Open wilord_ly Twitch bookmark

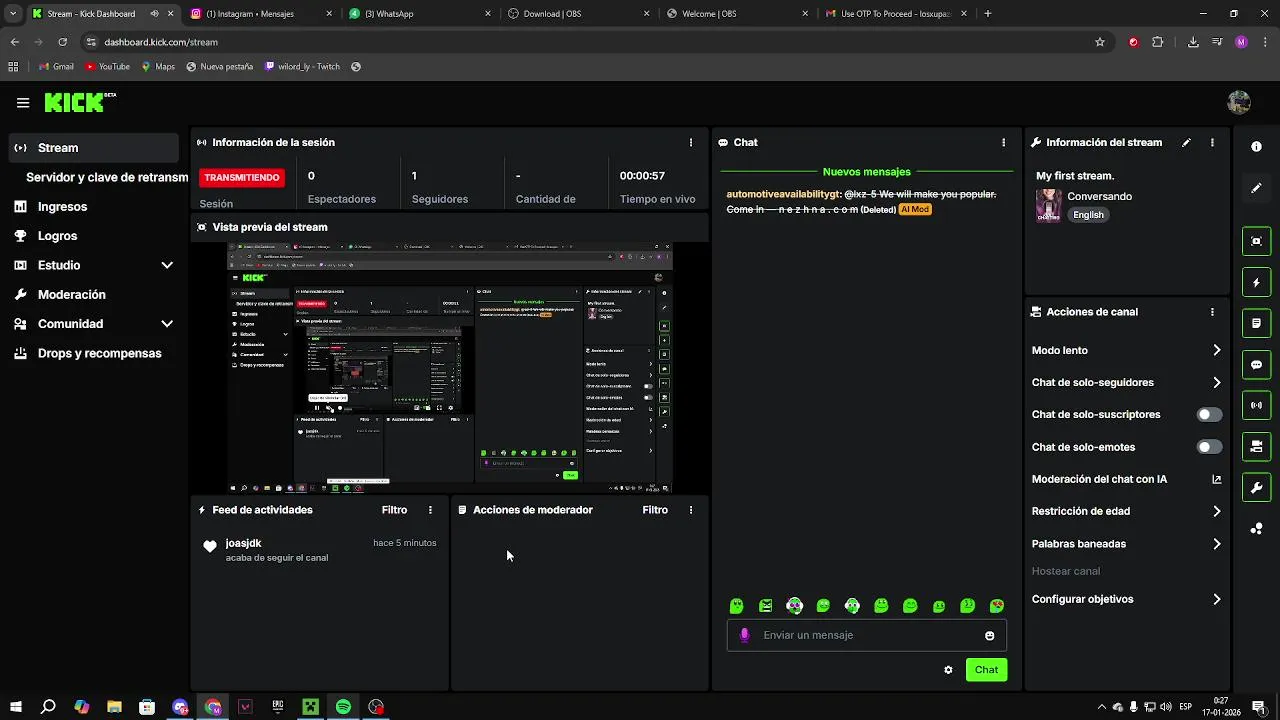[x=302, y=67]
